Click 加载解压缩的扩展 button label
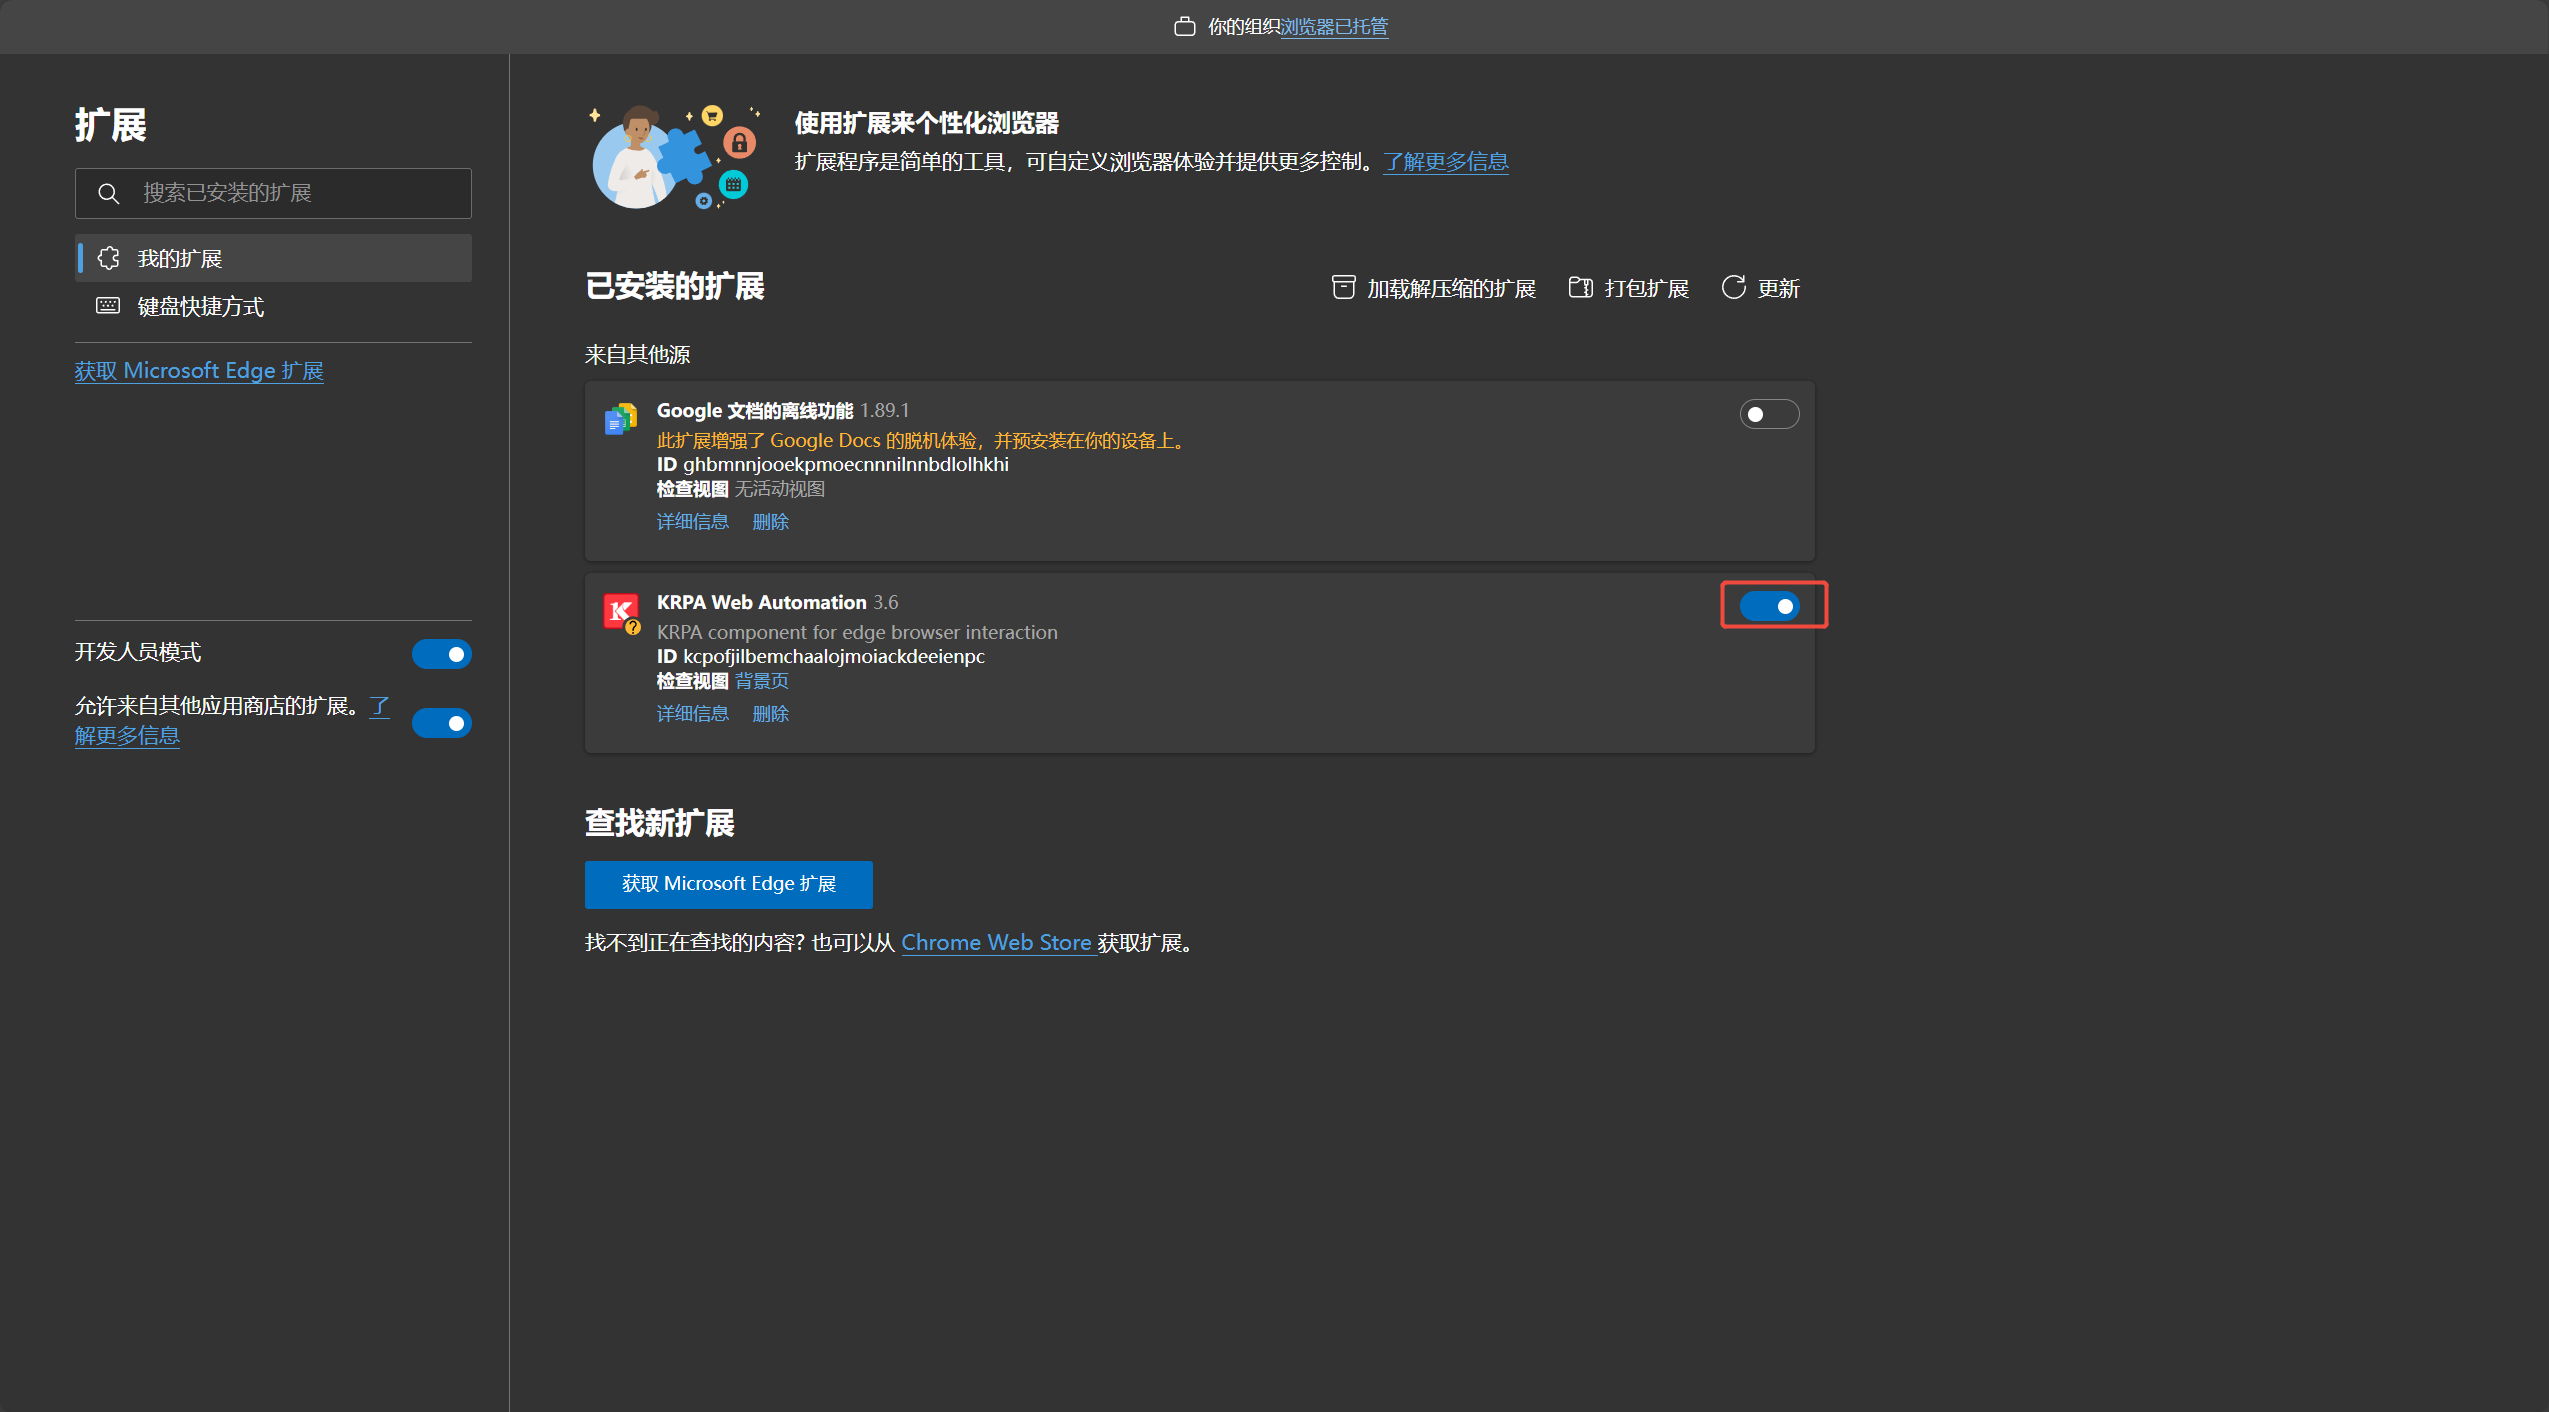Viewport: 2549px width, 1412px height. click(x=1451, y=289)
